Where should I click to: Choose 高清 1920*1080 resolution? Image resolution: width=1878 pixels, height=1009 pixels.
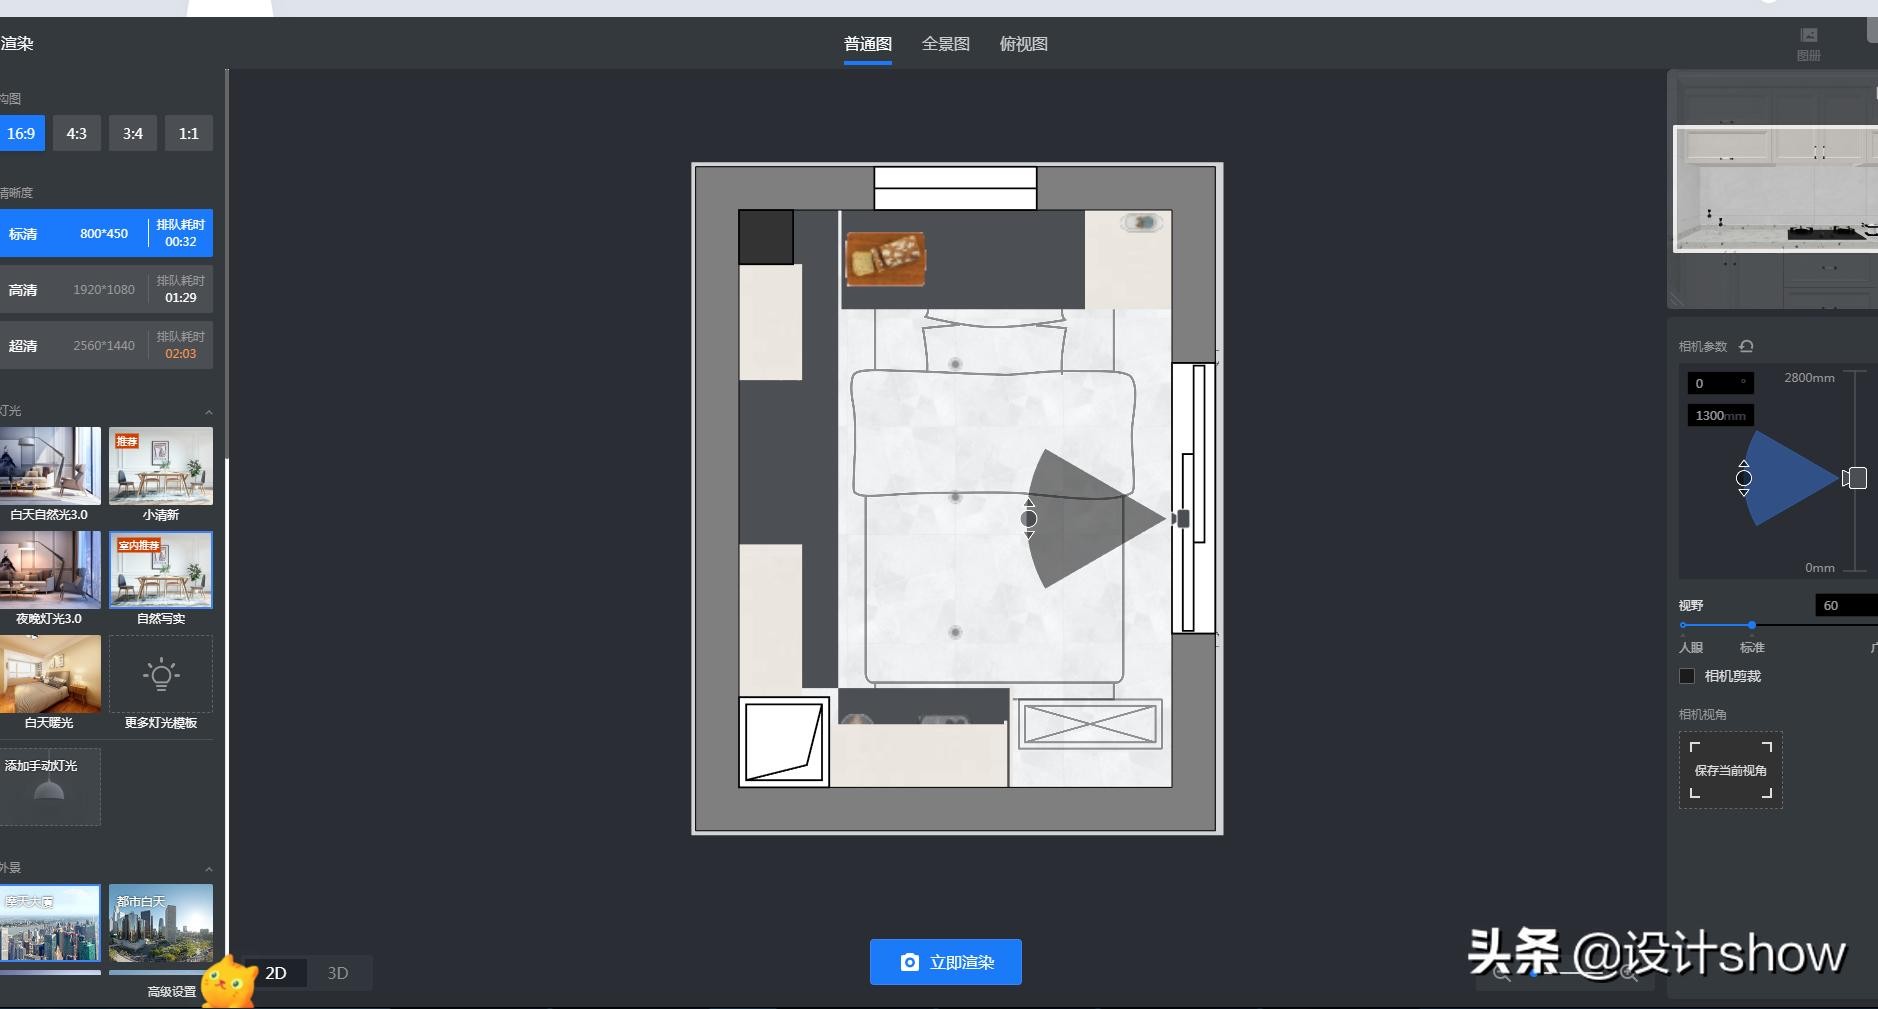click(x=105, y=290)
